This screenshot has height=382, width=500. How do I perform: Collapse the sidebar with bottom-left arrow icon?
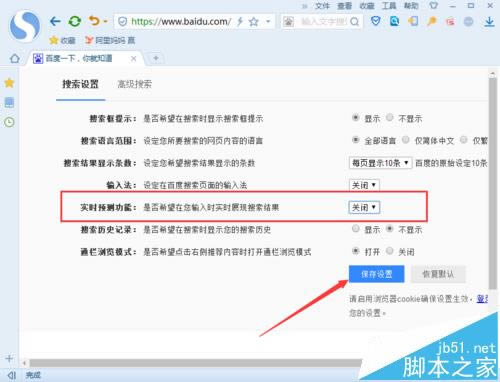(12, 375)
